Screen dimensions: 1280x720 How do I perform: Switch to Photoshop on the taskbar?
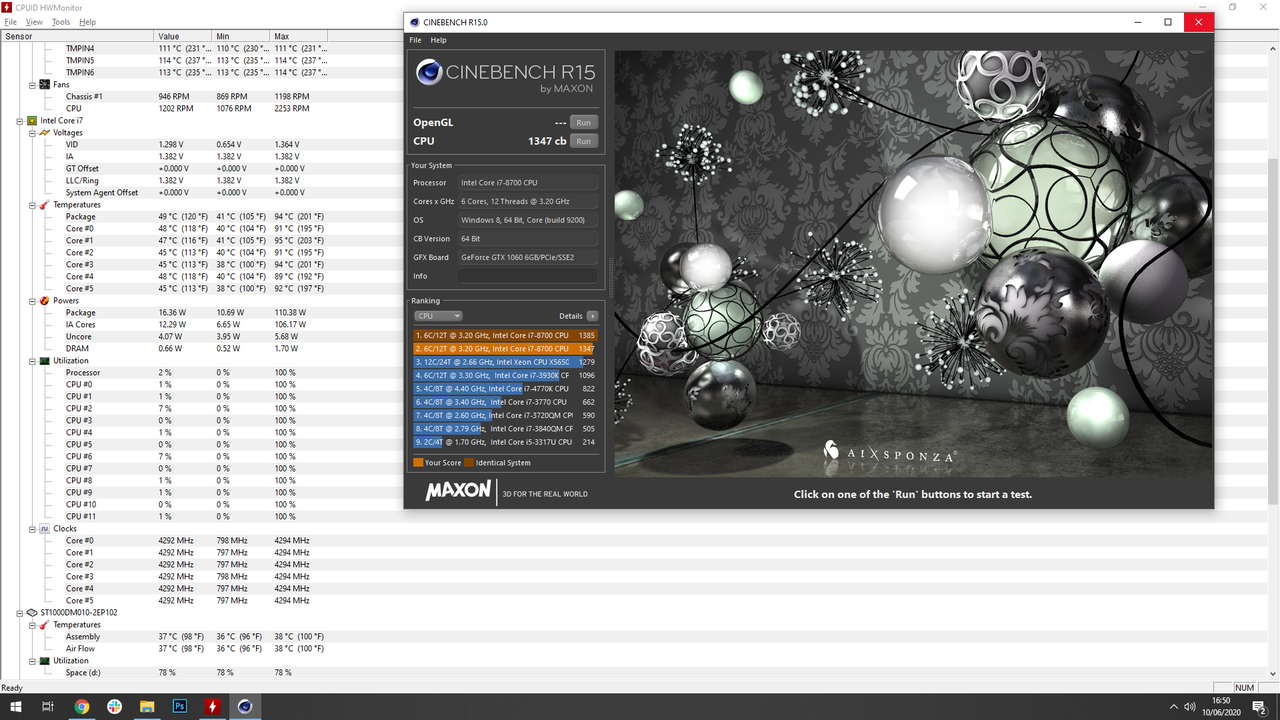click(x=180, y=706)
